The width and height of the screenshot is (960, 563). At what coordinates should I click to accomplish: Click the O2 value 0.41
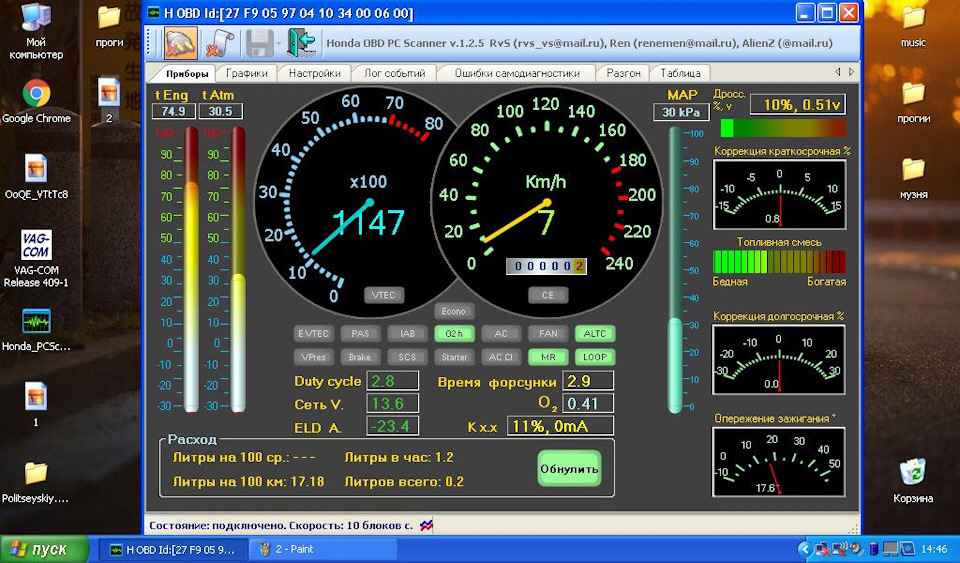pyautogui.click(x=588, y=403)
